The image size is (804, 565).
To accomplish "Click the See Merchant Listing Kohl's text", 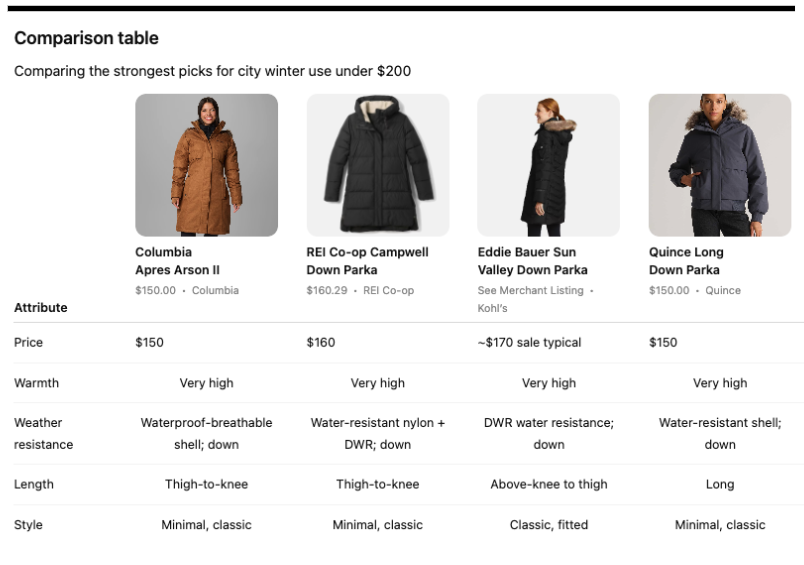I will click(x=535, y=299).
